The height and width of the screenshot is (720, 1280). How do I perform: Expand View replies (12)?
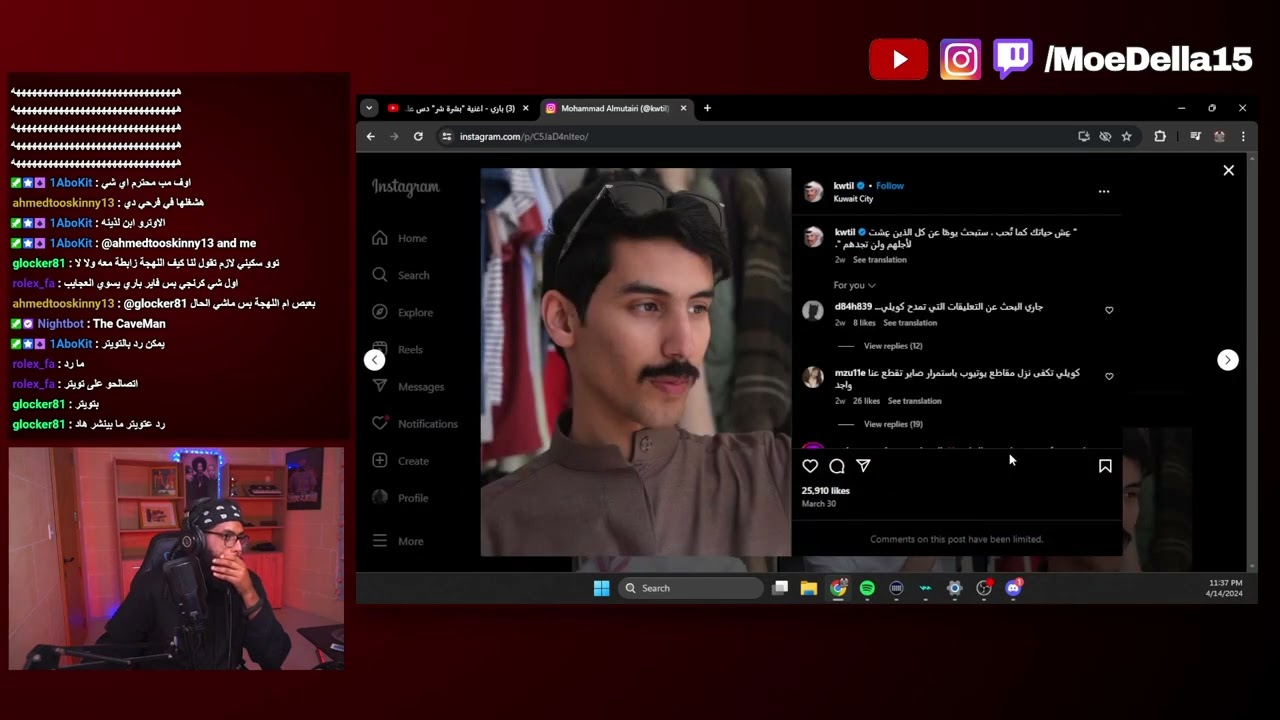pyautogui.click(x=893, y=346)
